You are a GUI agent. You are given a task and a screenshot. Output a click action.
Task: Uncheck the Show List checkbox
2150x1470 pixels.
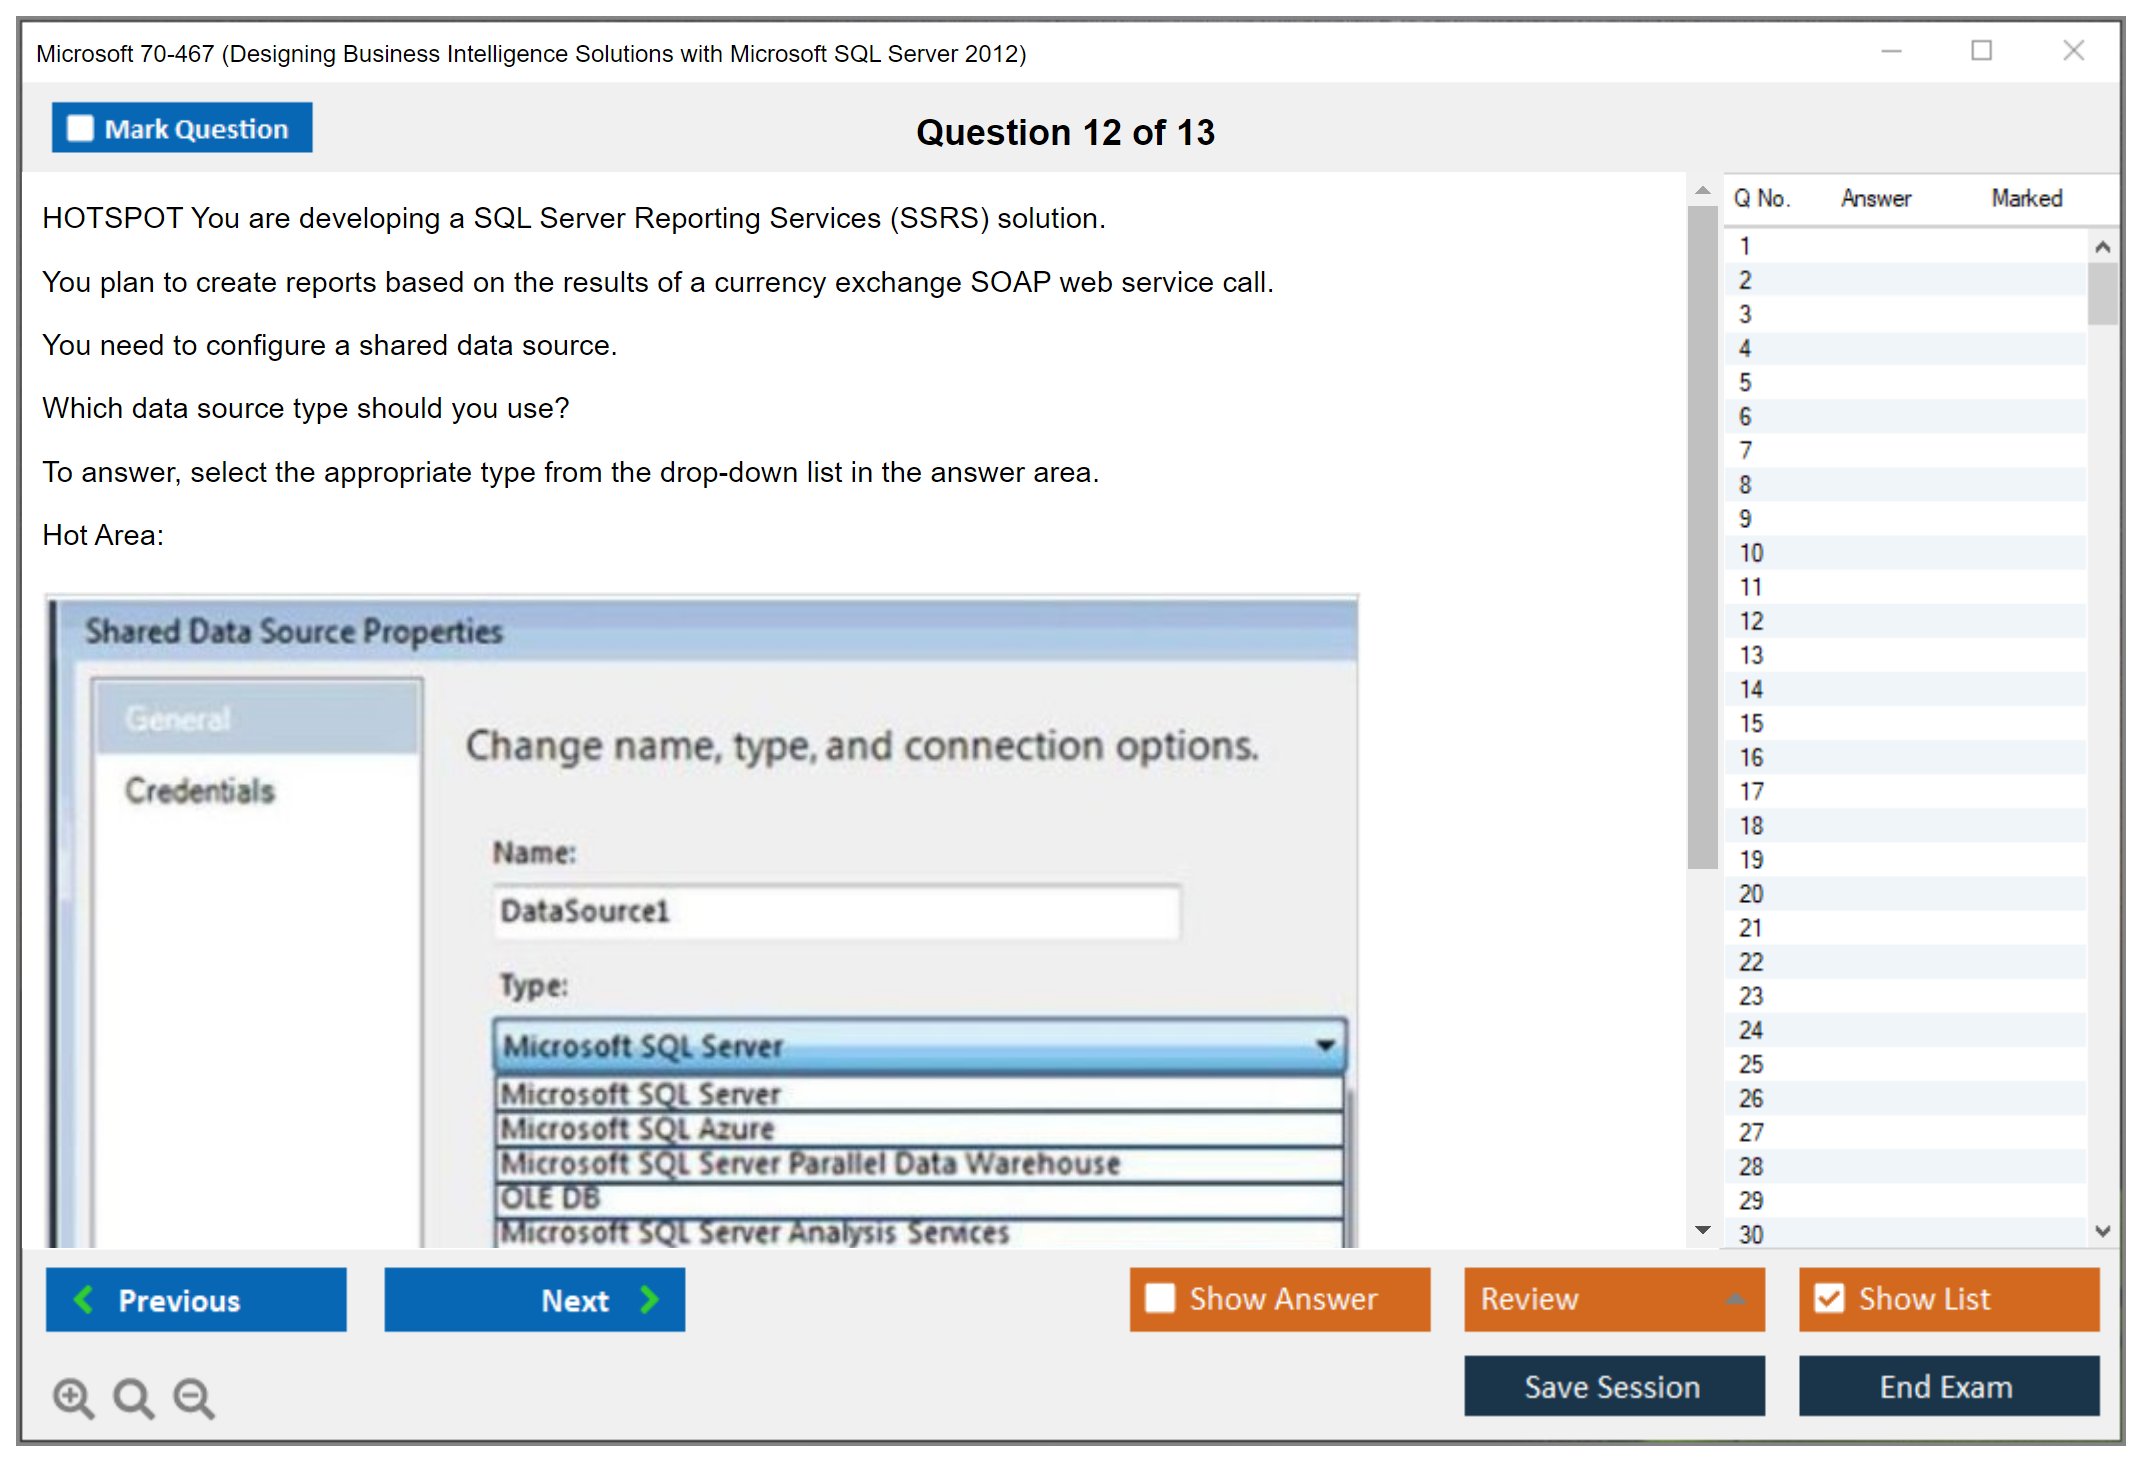pyautogui.click(x=1829, y=1298)
